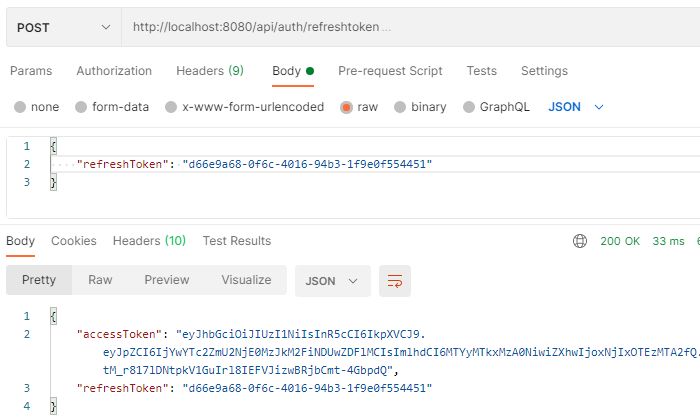
Task: Select the form-data body type
Action: tap(112, 107)
